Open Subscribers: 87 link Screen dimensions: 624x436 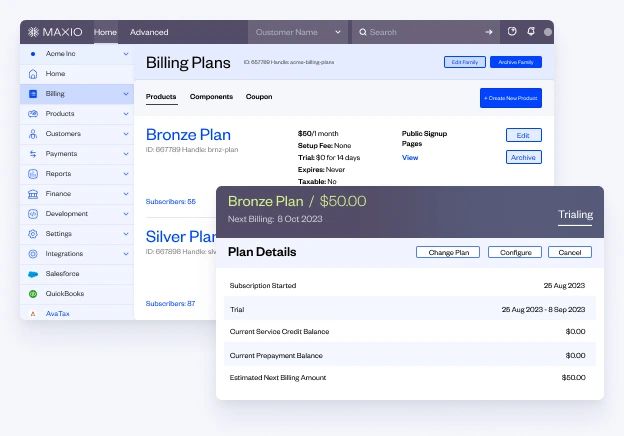pos(170,304)
